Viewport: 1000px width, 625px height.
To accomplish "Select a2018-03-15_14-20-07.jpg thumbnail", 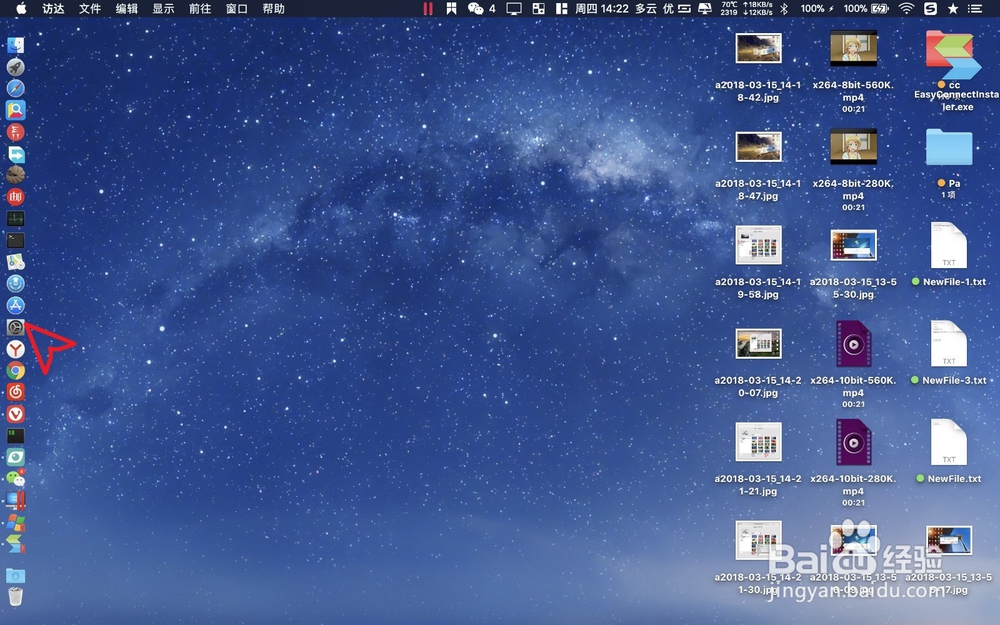I will 758,344.
